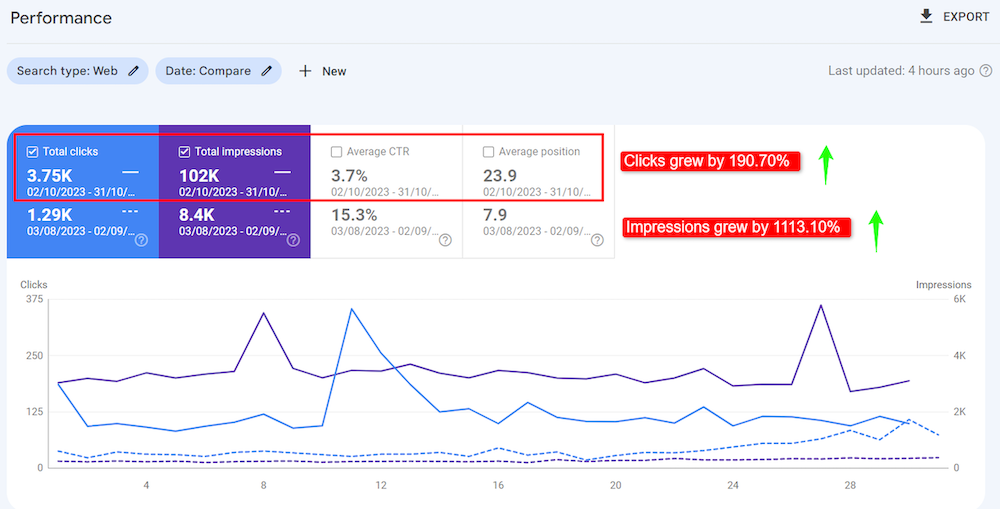The height and width of the screenshot is (509, 1000).
Task: Click the Performance page heading
Action: 61,18
